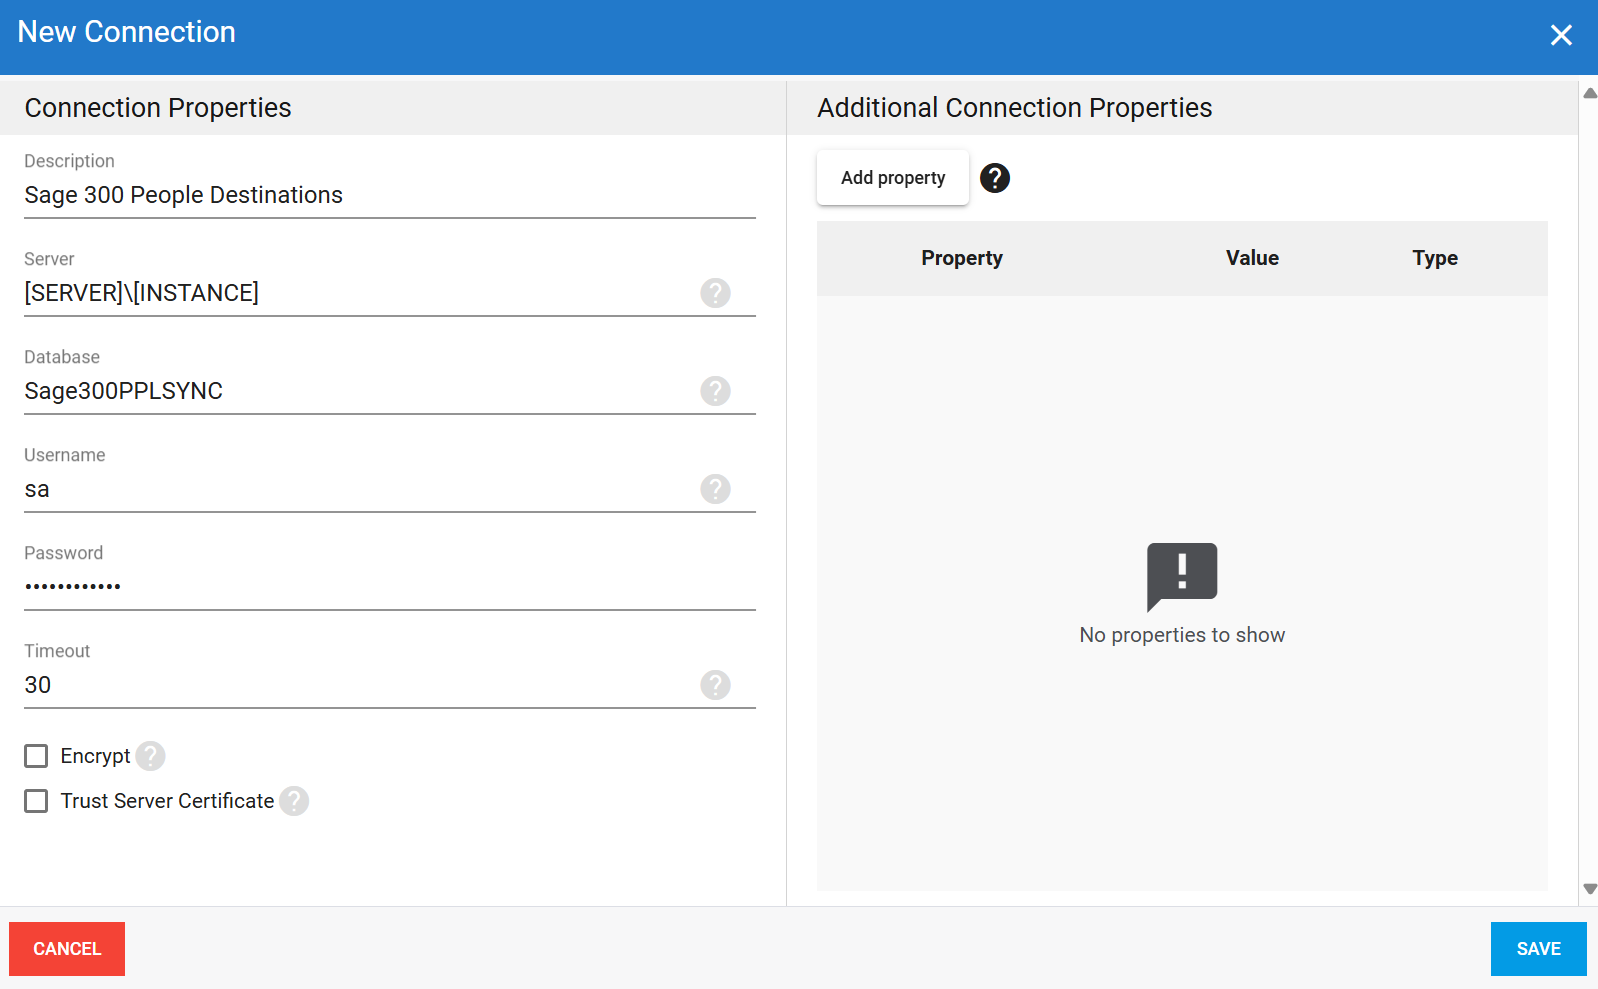This screenshot has width=1598, height=989.
Task: Click the Server field help icon
Action: pos(715,293)
